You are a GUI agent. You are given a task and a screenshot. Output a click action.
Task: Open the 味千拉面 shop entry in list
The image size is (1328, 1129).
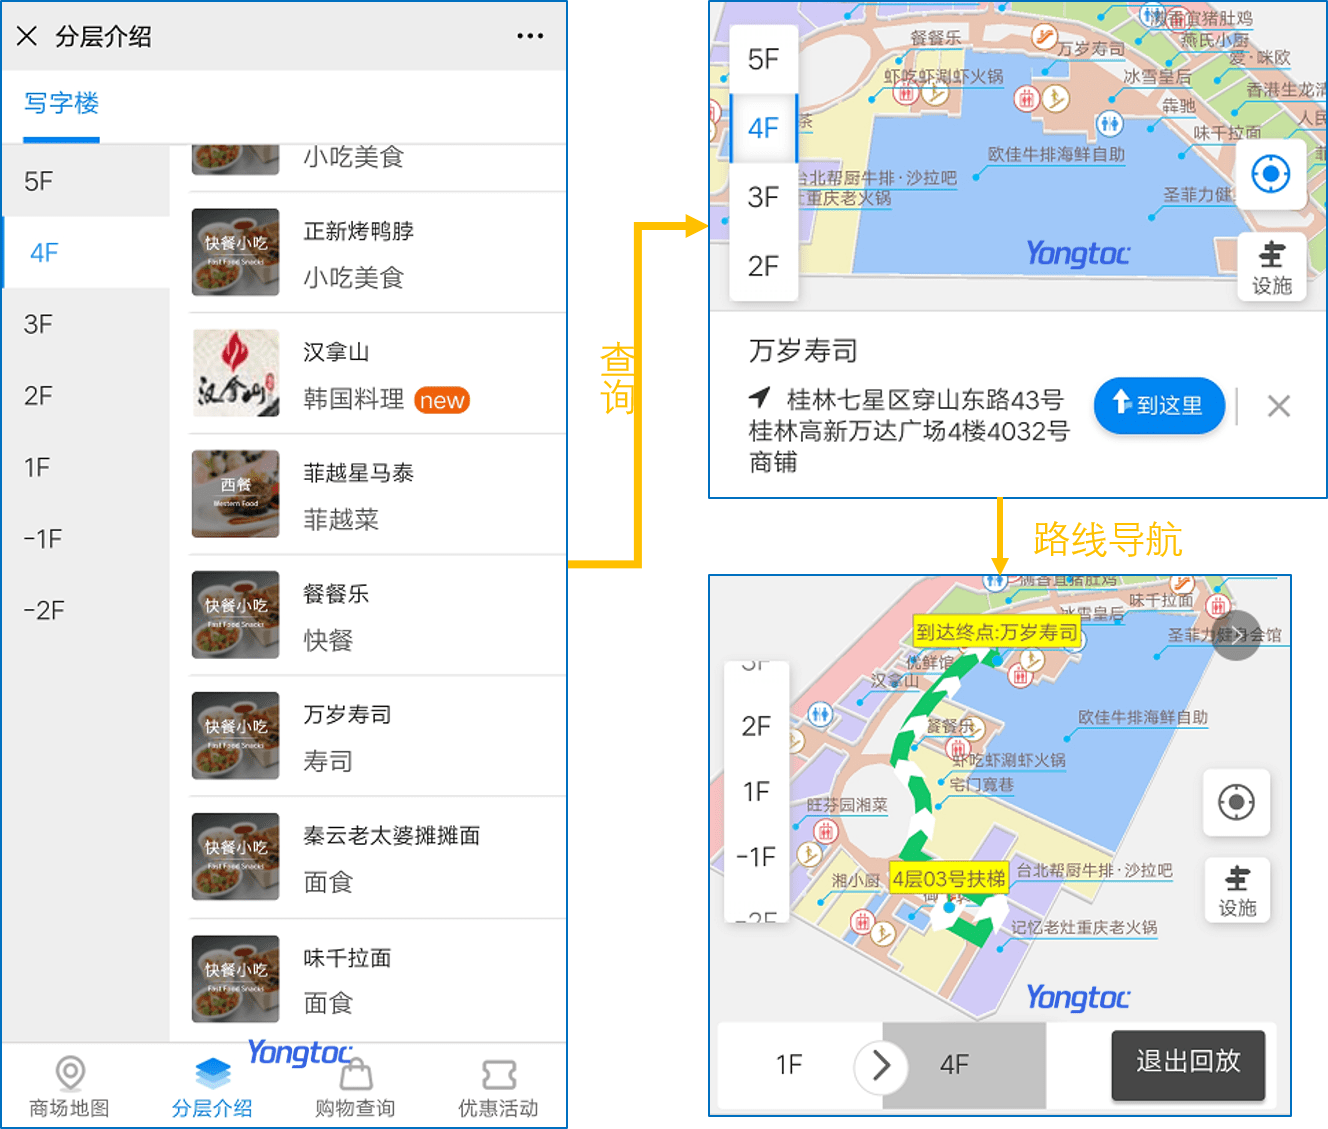click(x=378, y=980)
